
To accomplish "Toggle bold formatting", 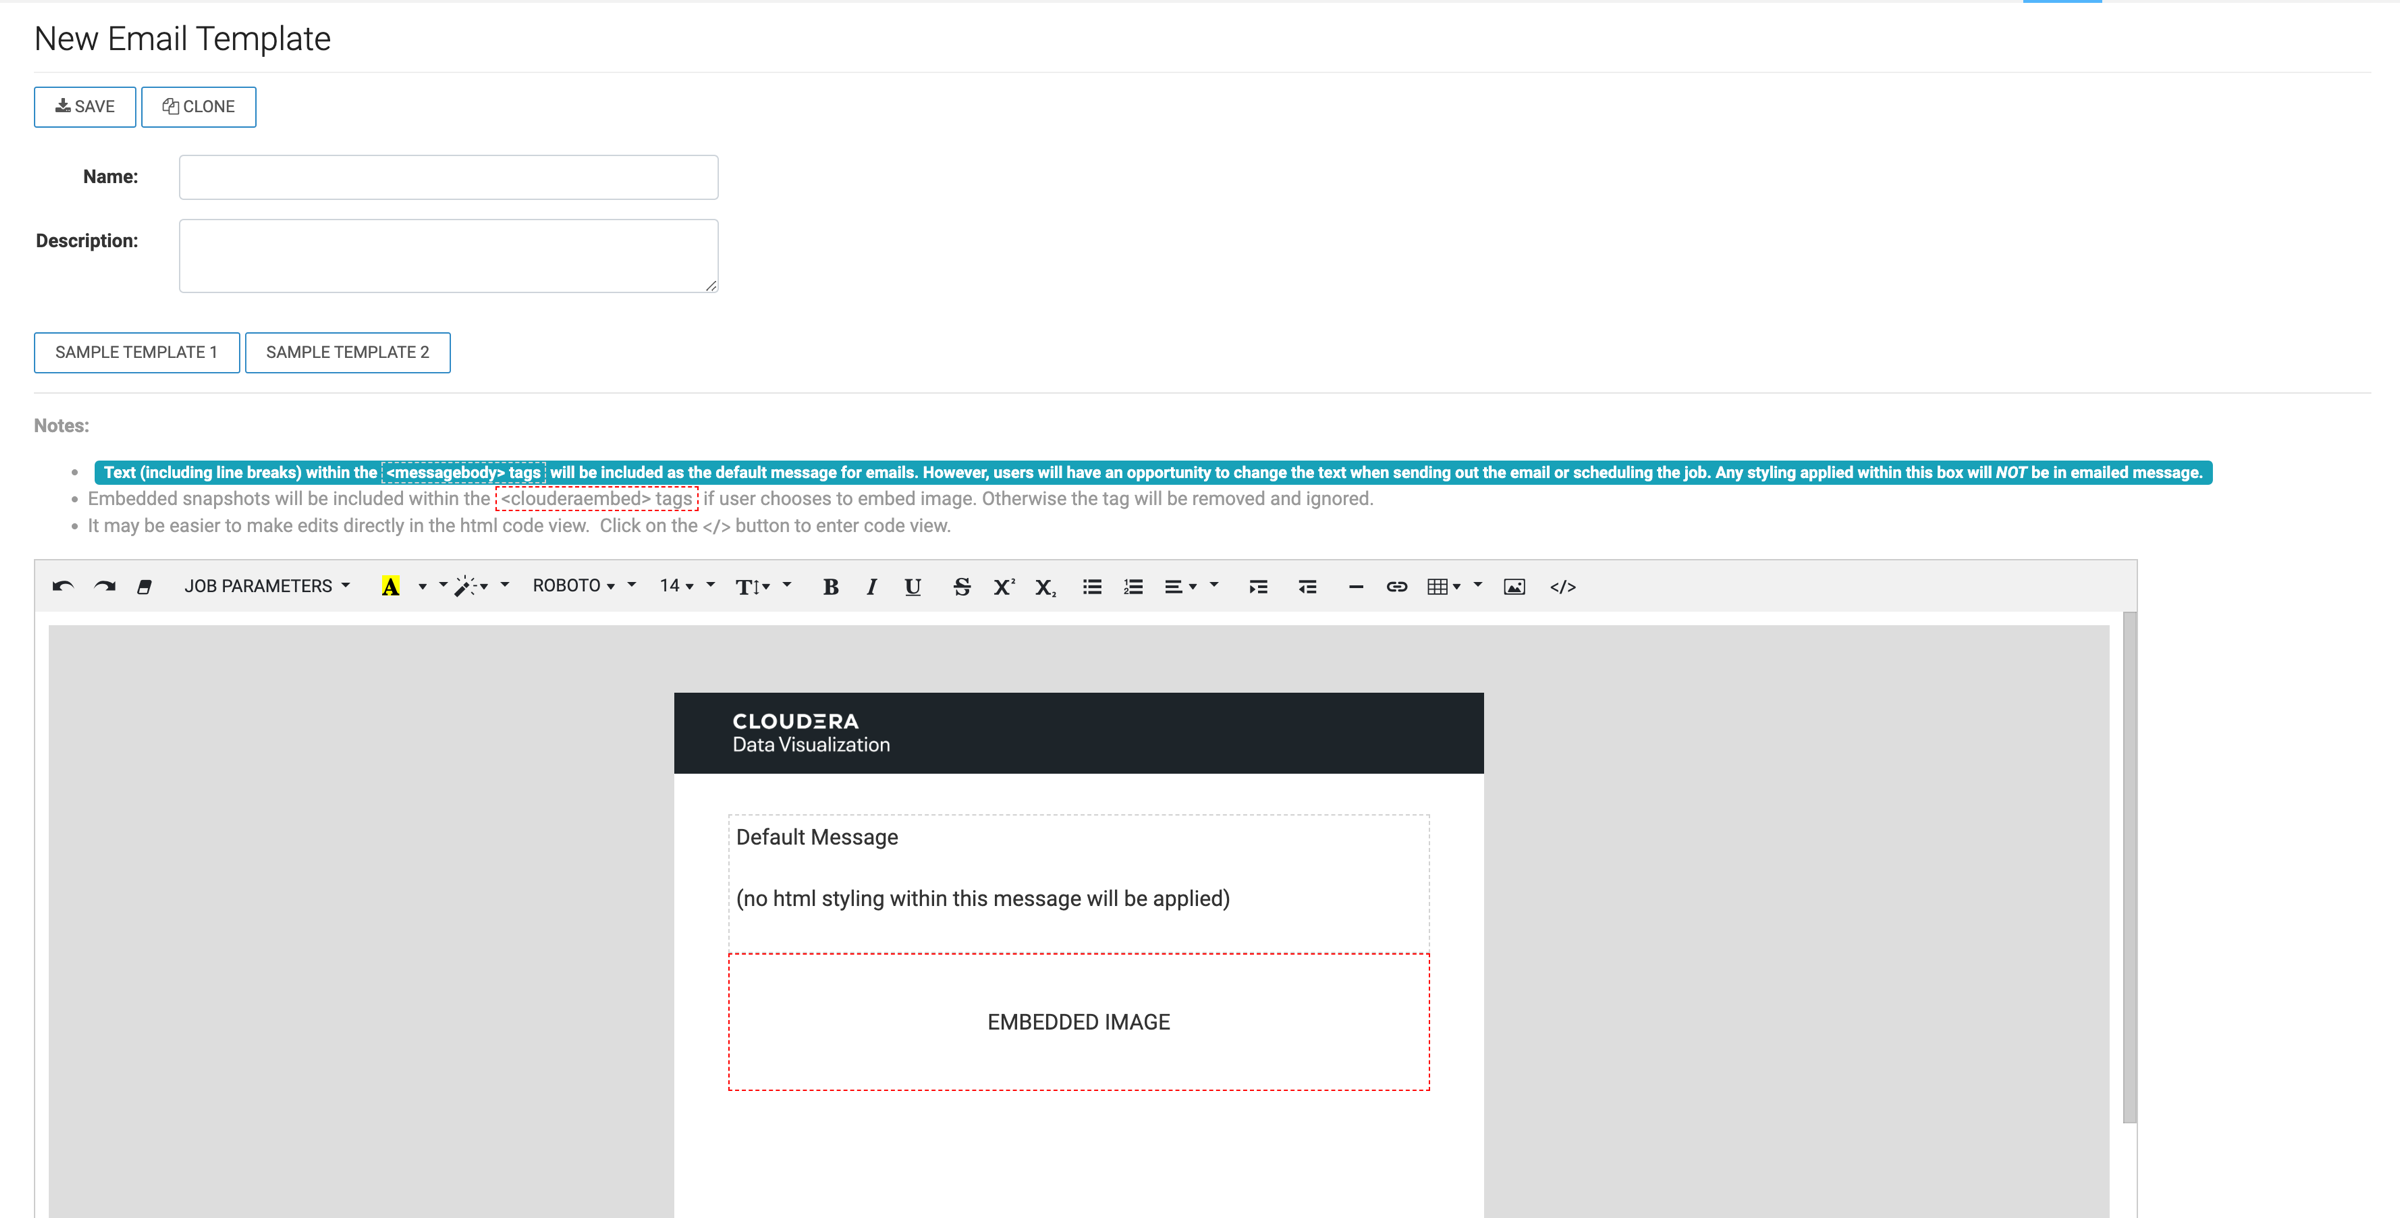I will click(830, 587).
